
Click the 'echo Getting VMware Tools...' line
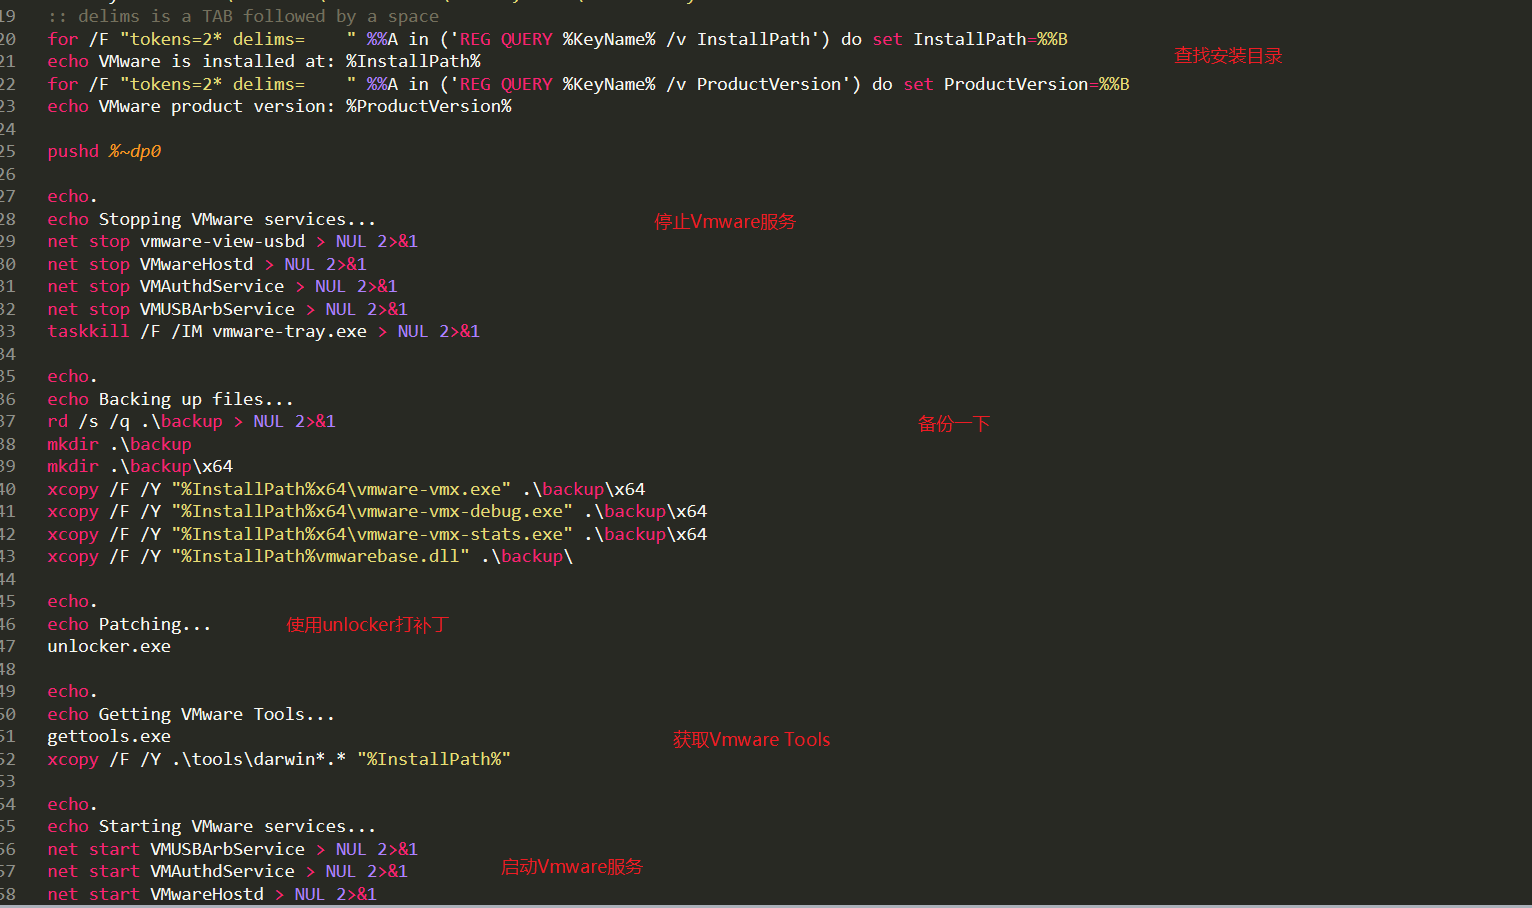tap(191, 714)
